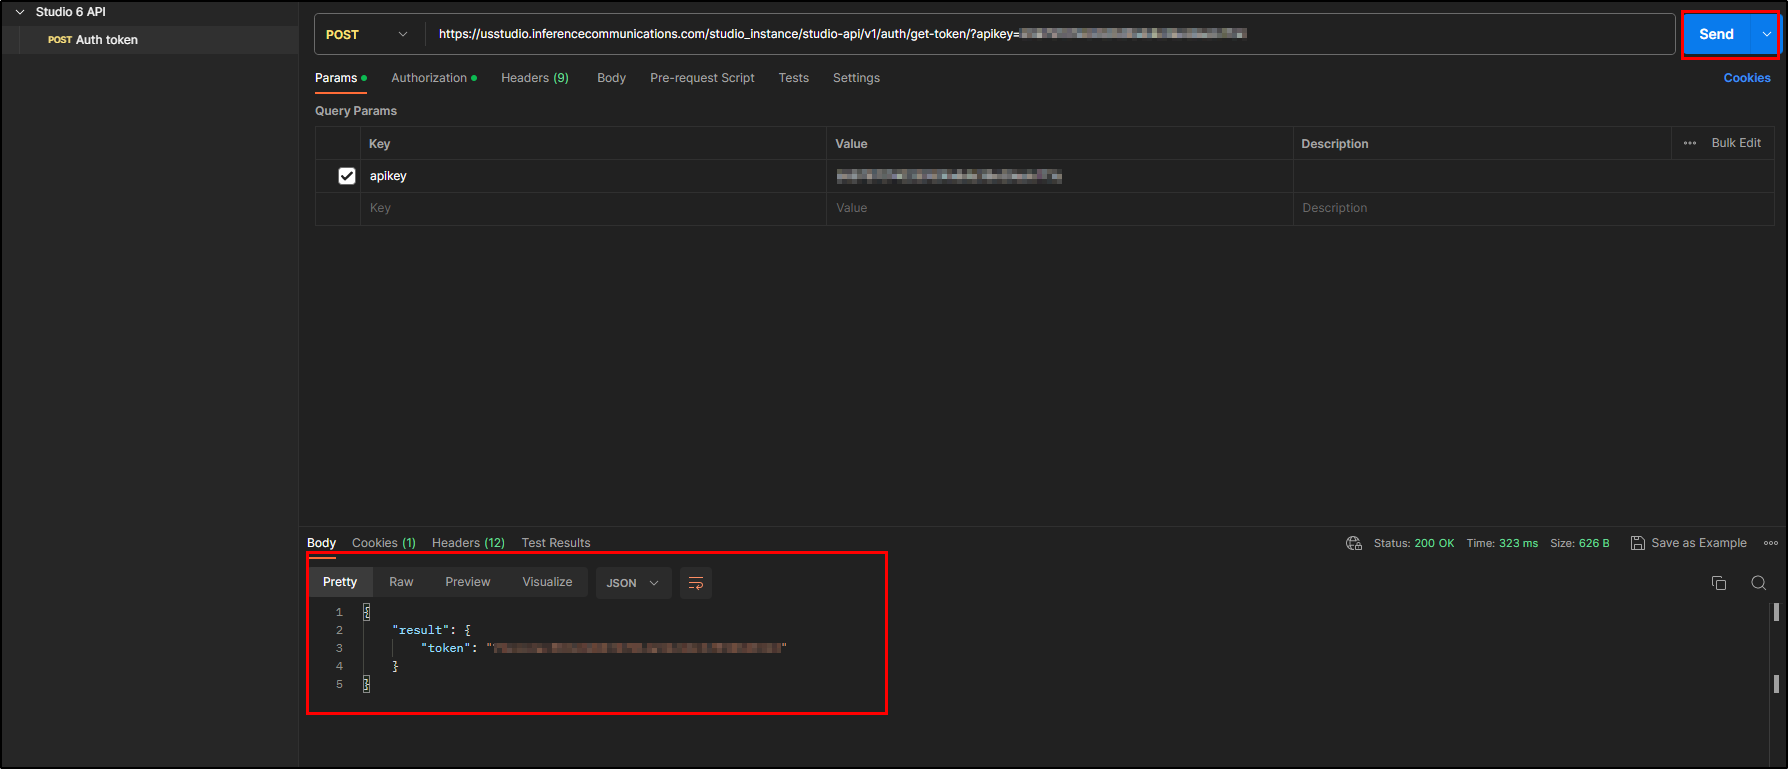Viewport: 1788px width, 769px height.
Task: Open the query params column options ellipsis
Action: 1690,143
